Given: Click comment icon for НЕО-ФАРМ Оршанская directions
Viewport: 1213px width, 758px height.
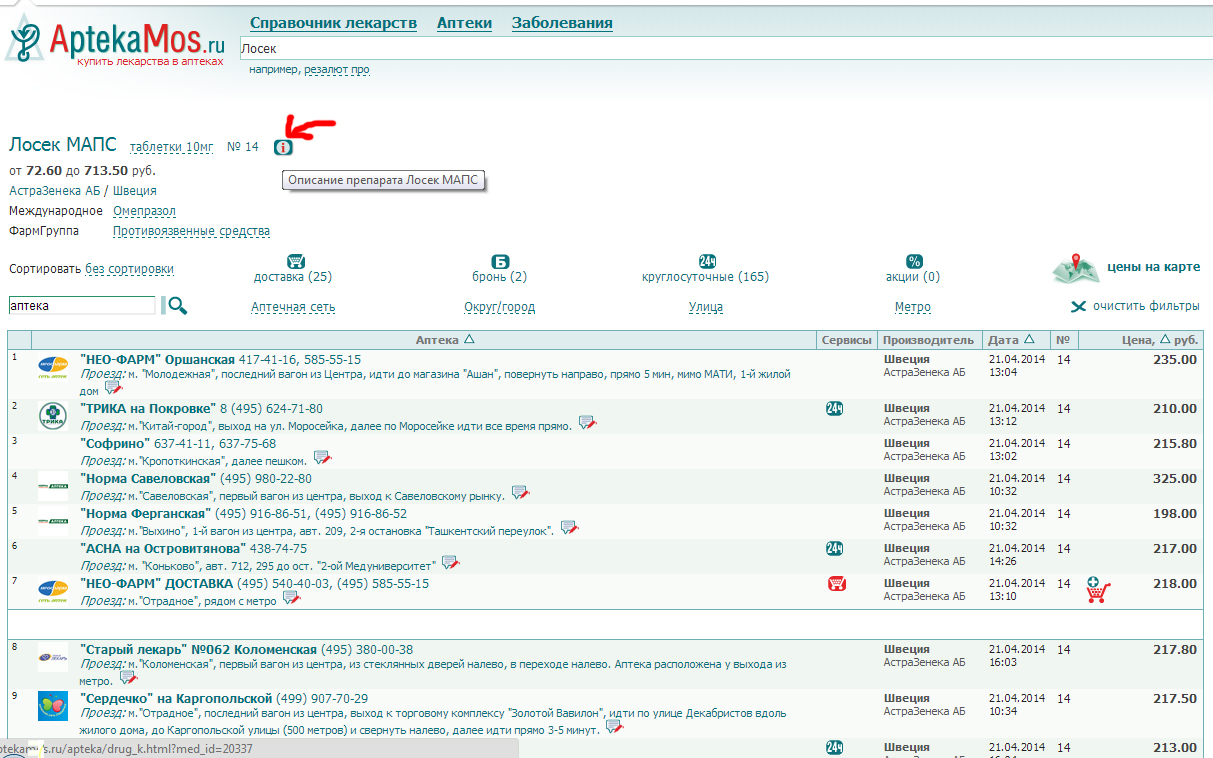Looking at the screenshot, I should click(x=113, y=387).
